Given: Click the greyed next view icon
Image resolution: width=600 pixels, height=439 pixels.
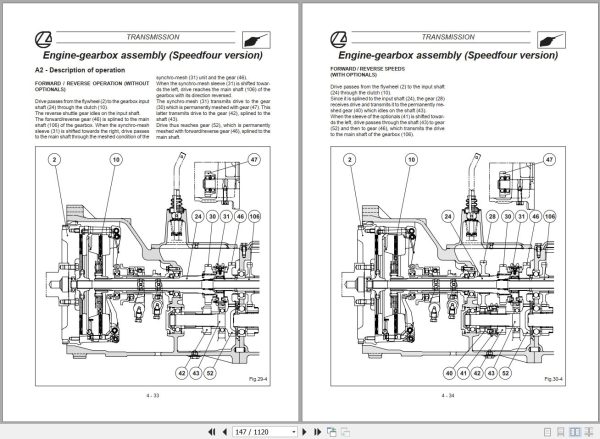Looking at the screenshot, I should coord(345,432).
